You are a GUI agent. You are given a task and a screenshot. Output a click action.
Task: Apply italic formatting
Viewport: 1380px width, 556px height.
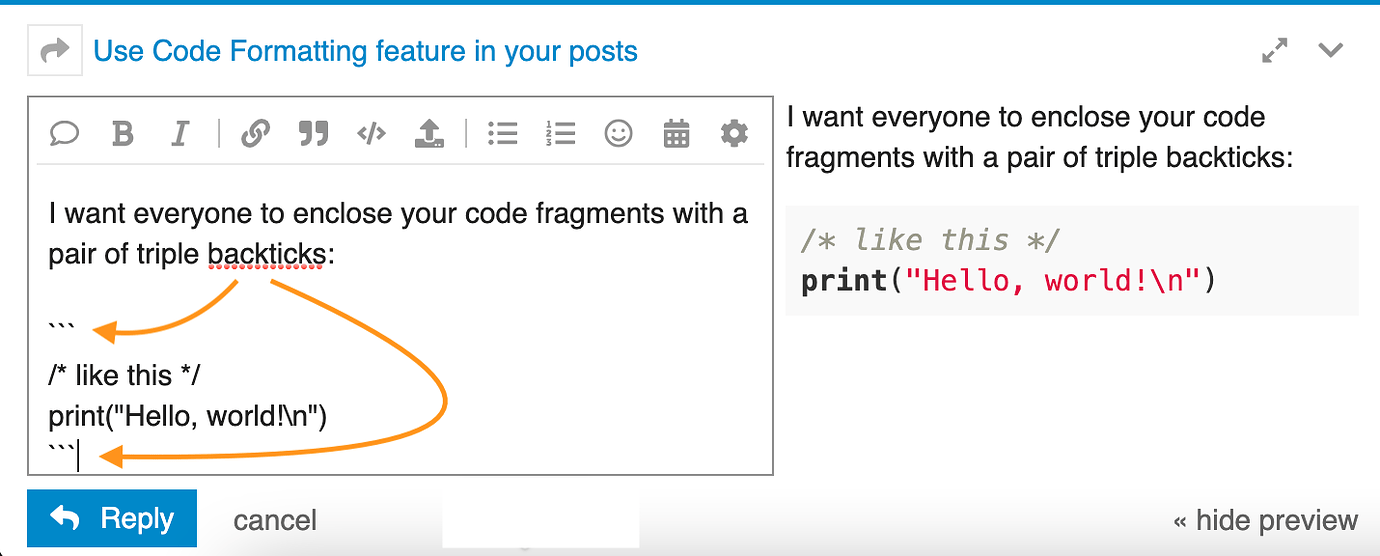coord(180,133)
